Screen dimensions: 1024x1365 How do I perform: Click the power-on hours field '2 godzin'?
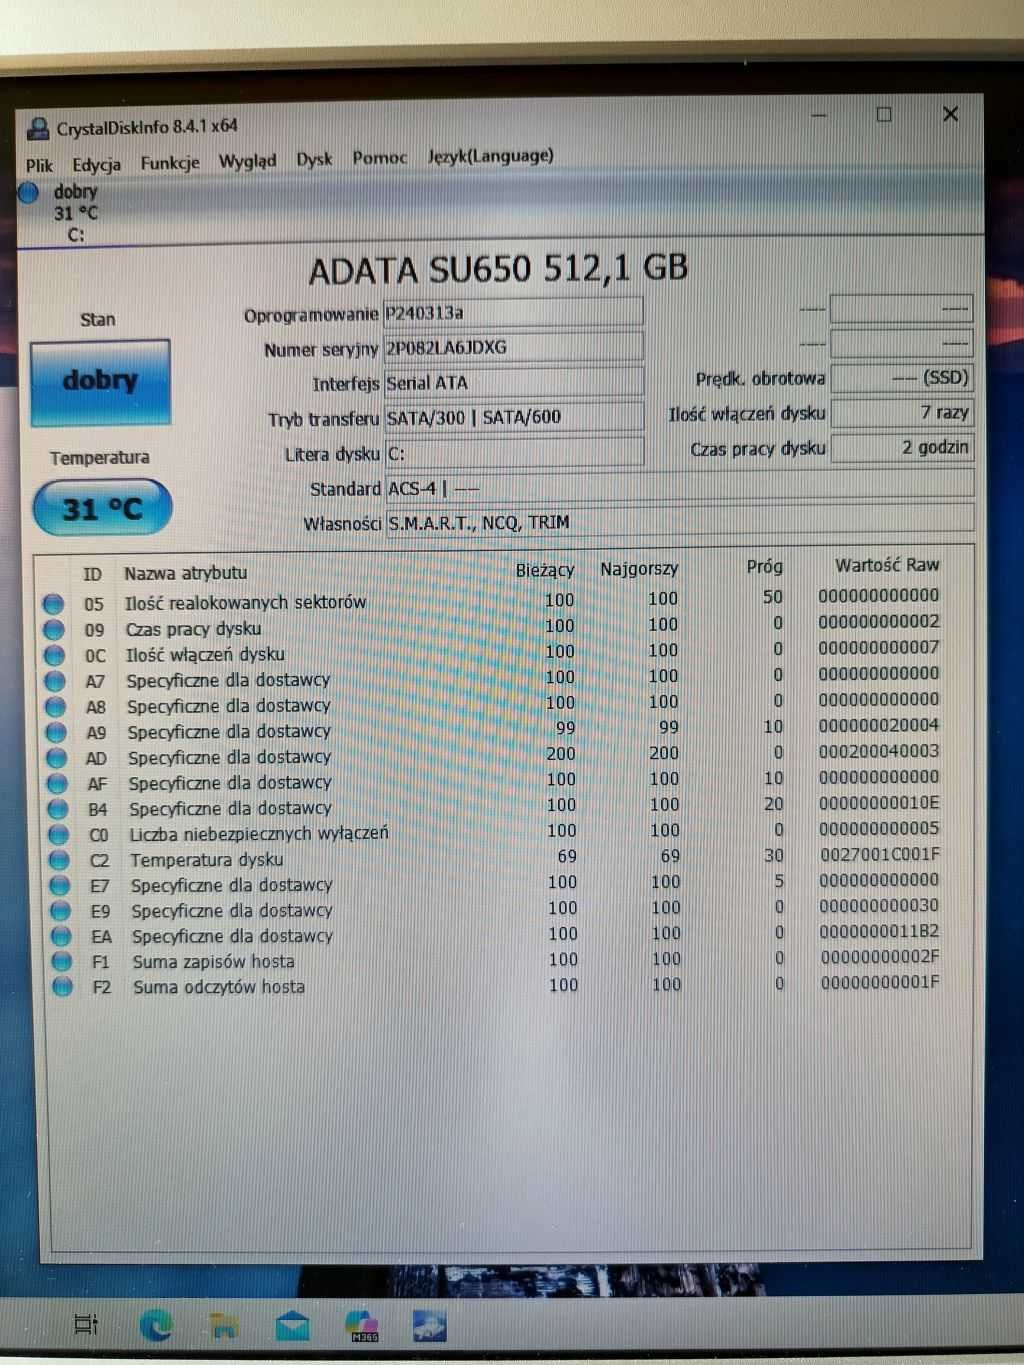click(902, 447)
